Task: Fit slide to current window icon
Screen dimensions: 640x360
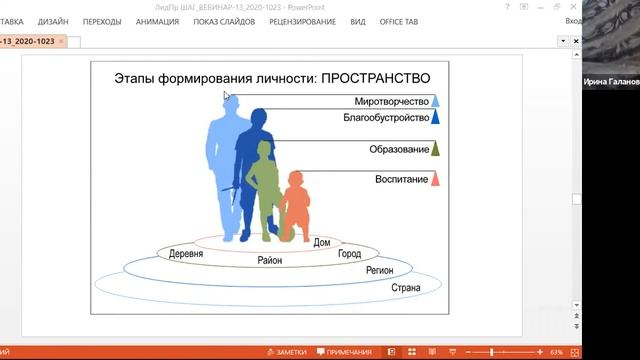Action: pyautogui.click(x=575, y=352)
